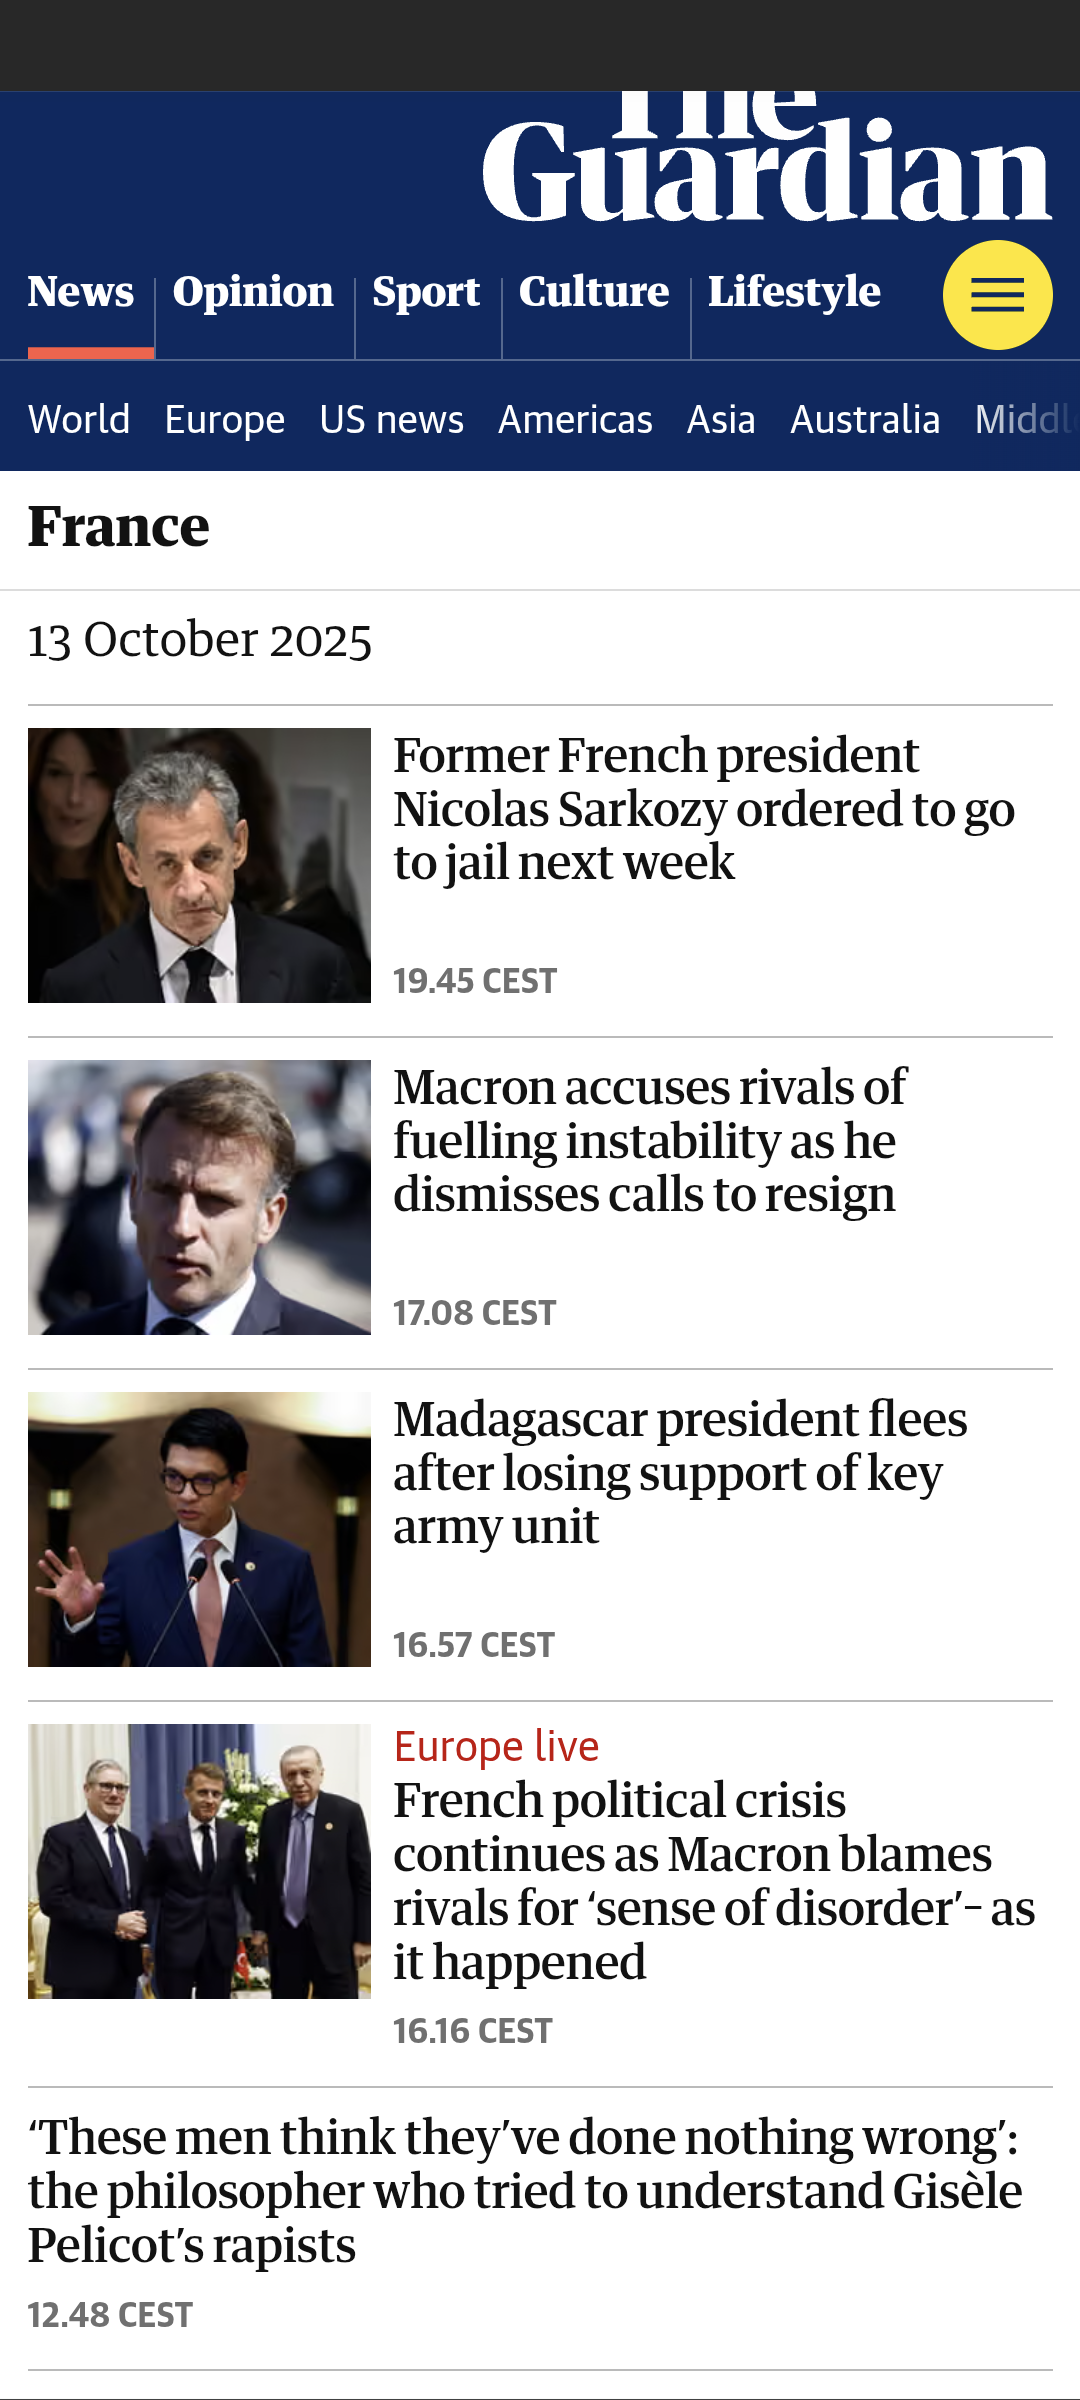Screen dimensions: 1080x2400
Task: Navigate to World news
Action: pos(79,419)
